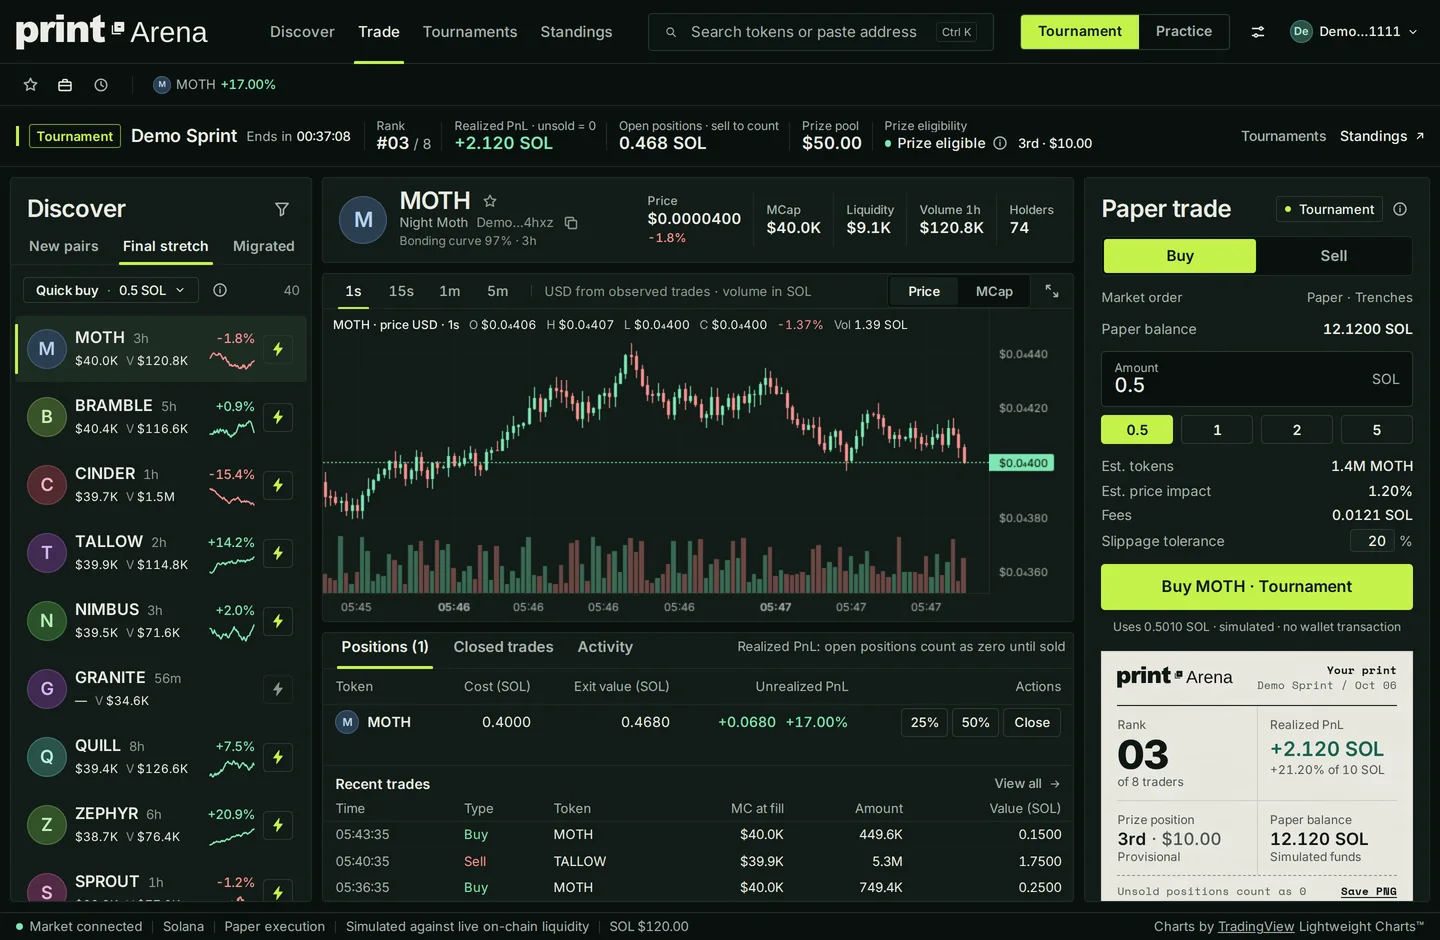Viewport: 1440px width, 940px height.
Task: Go to Tournaments in the top navigation
Action: [470, 32]
